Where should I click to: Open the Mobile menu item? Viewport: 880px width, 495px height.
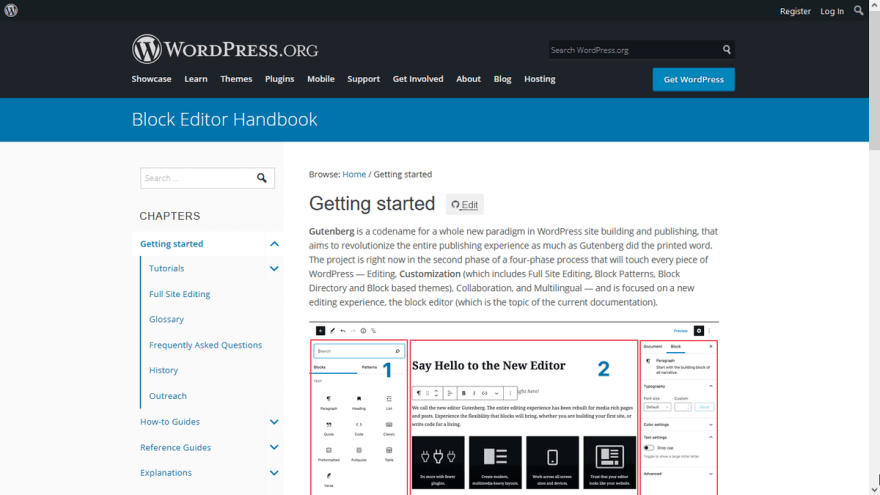(x=320, y=79)
